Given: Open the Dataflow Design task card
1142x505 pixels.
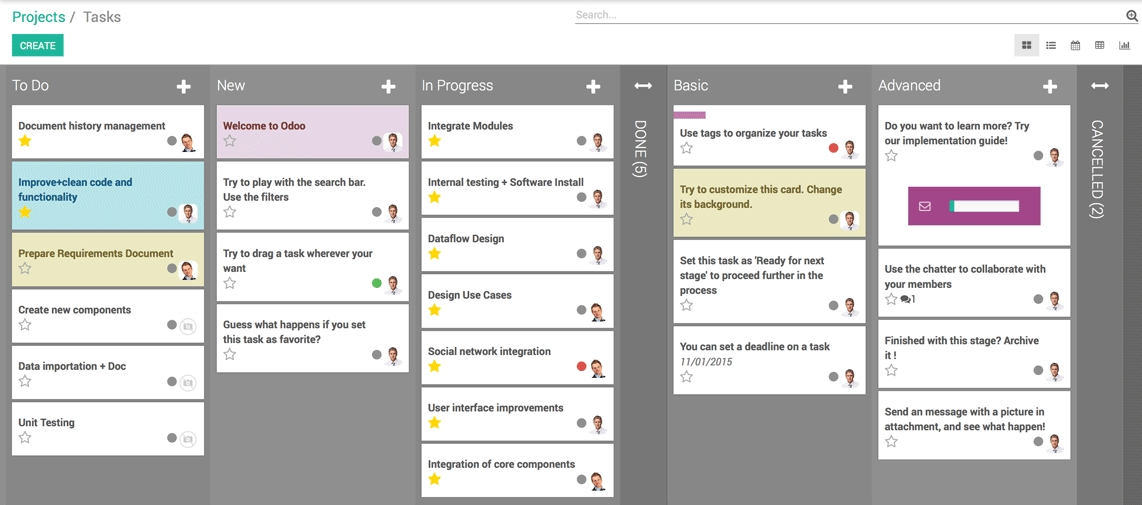Looking at the screenshot, I should [517, 244].
